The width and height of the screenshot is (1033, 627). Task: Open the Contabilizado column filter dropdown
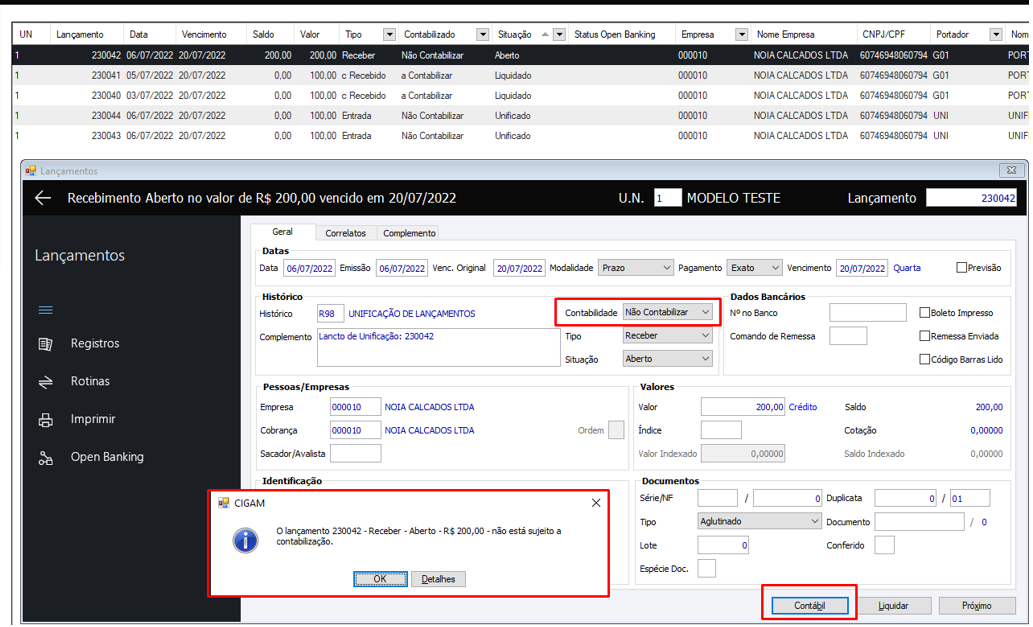[x=483, y=34]
